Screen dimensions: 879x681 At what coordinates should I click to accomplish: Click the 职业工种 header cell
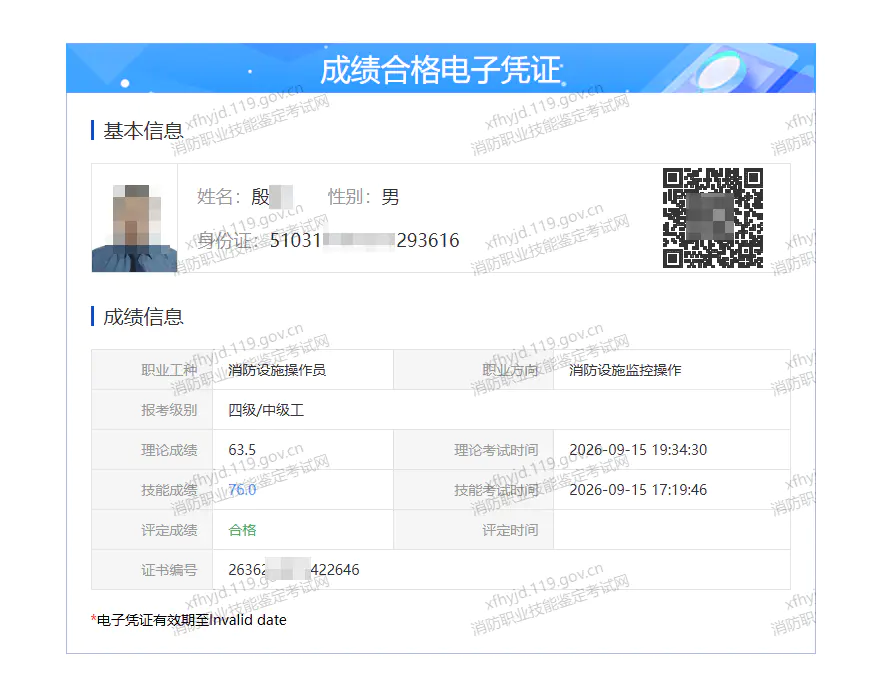[x=152, y=370]
